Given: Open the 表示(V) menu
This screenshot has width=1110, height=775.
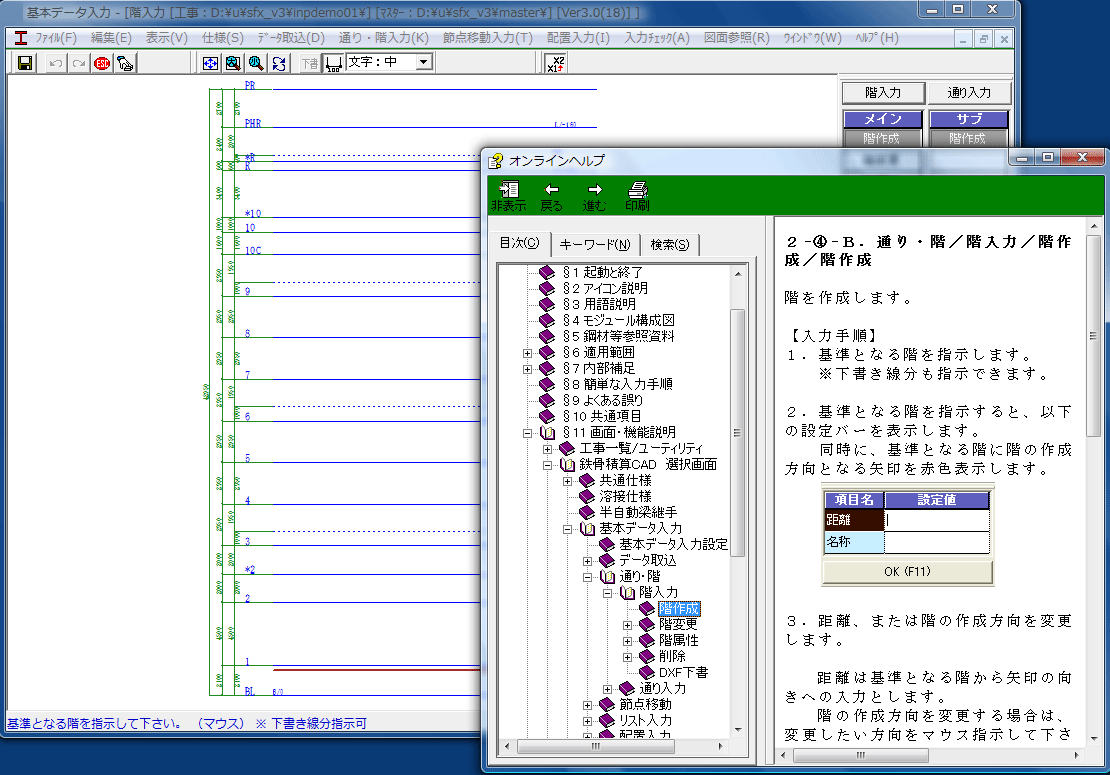Looking at the screenshot, I should click(166, 38).
